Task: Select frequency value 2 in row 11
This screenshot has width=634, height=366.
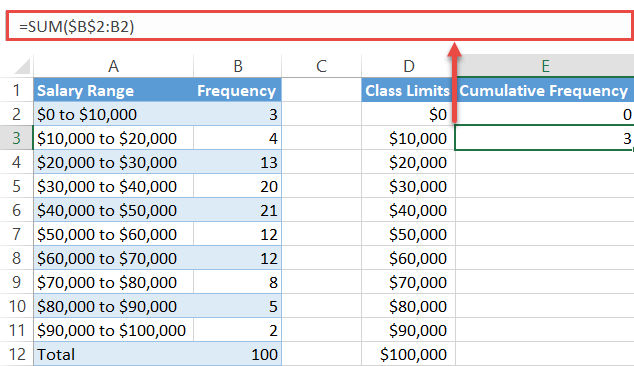Action: [x=238, y=330]
